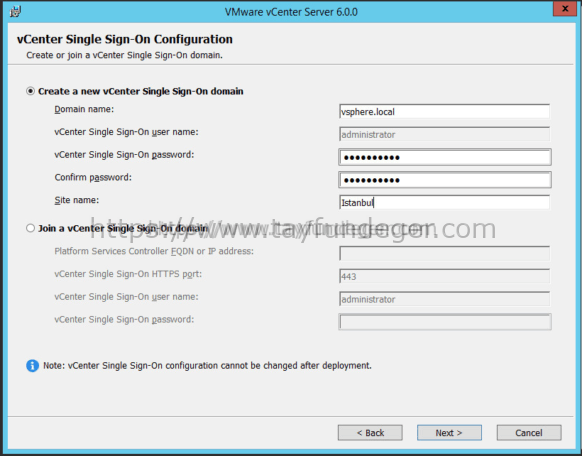Click the Platform Services Controller FQDN label
Image resolution: width=582 pixels, height=456 pixels.
pyautogui.click(x=154, y=251)
